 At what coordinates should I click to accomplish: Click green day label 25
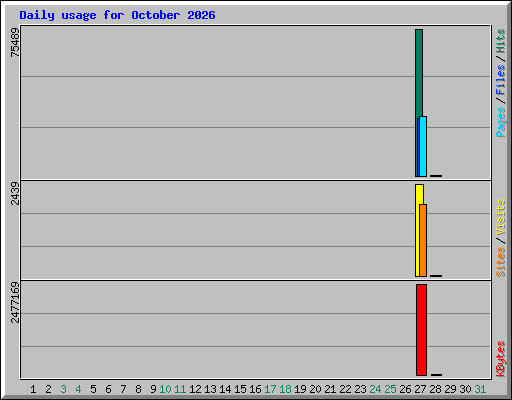[390, 389]
